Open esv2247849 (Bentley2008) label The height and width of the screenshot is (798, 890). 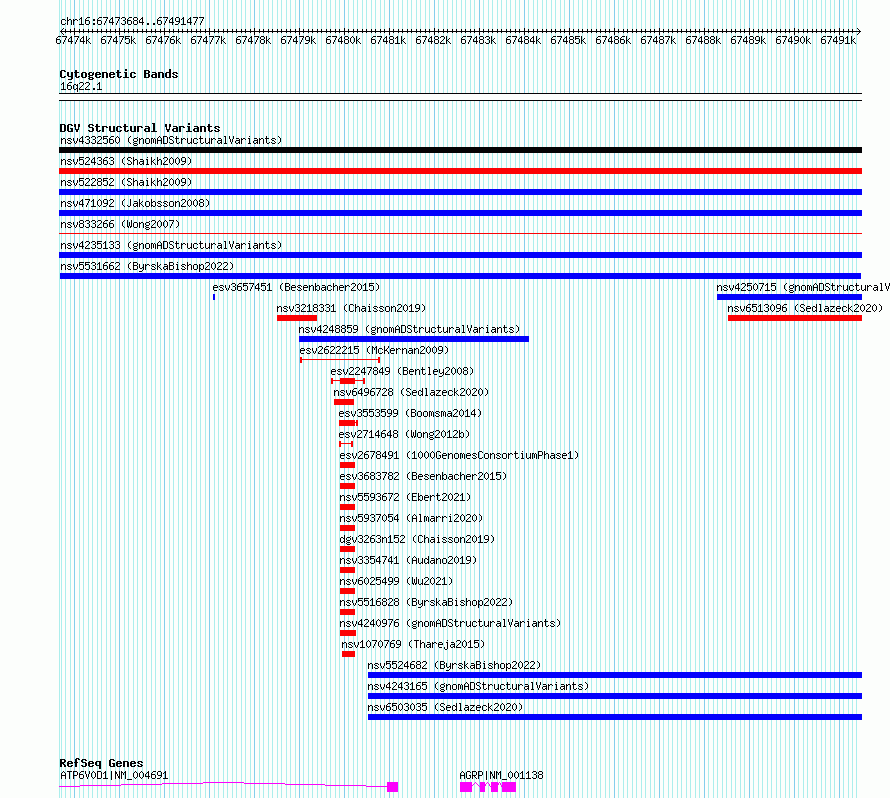402,371
